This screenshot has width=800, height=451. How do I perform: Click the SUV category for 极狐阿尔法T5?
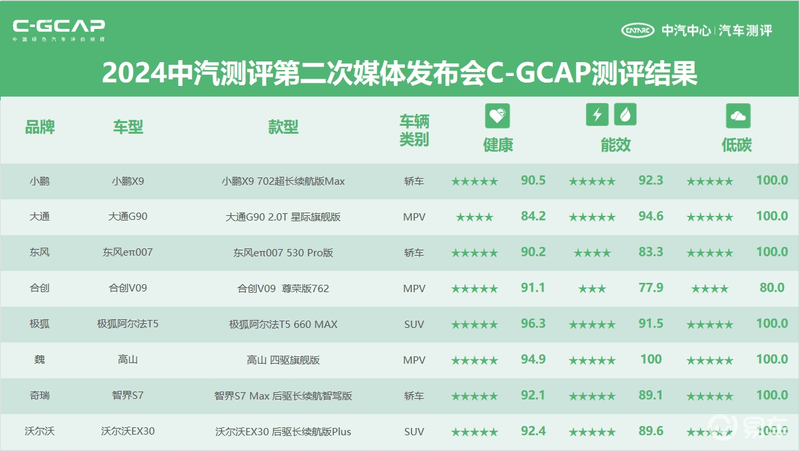414,324
